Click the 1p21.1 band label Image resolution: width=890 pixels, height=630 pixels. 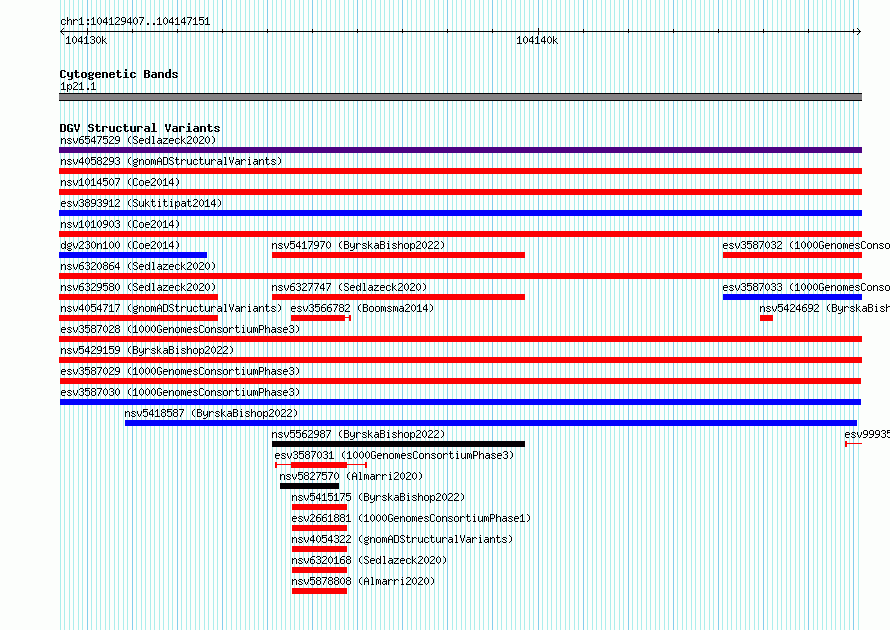(x=78, y=86)
